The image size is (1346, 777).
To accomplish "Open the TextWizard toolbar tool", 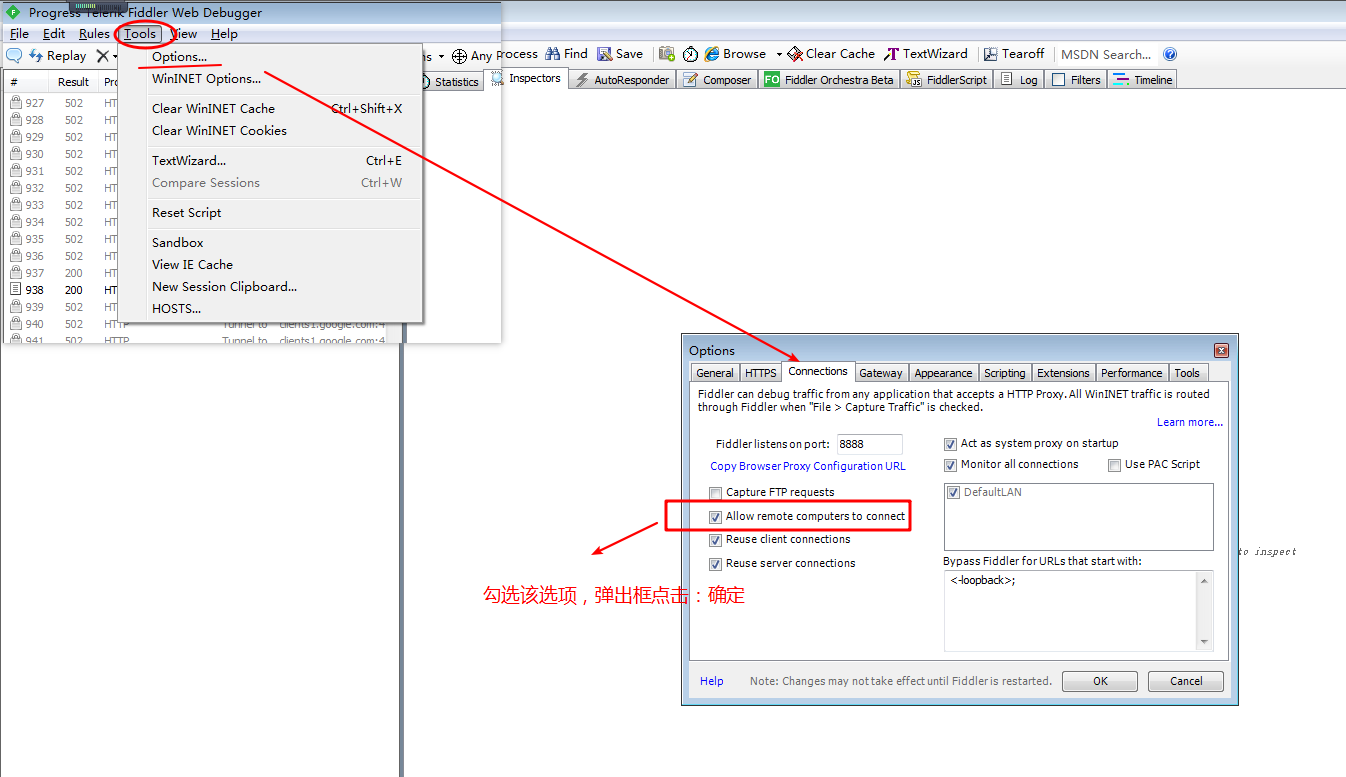I will [927, 54].
